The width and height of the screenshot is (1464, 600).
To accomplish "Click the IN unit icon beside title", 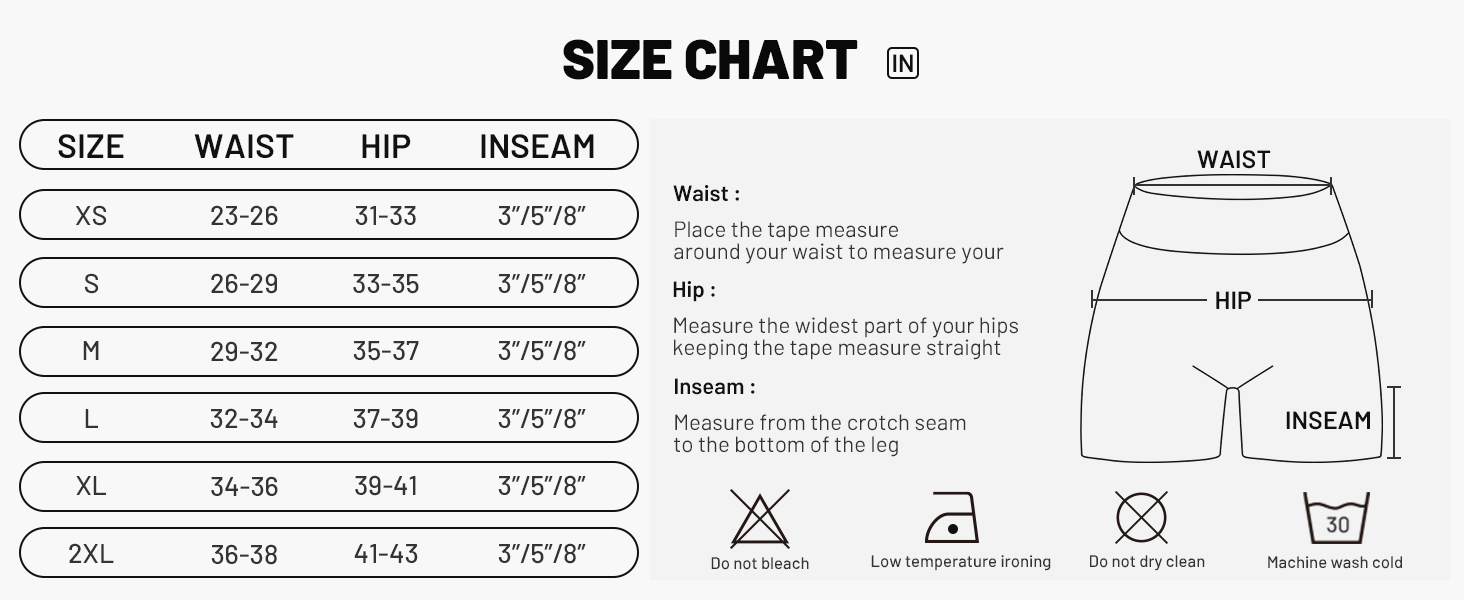I will point(902,63).
